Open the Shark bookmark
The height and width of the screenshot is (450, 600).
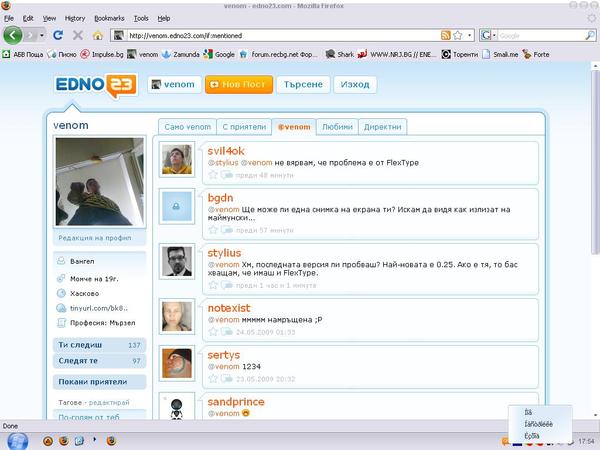point(340,54)
